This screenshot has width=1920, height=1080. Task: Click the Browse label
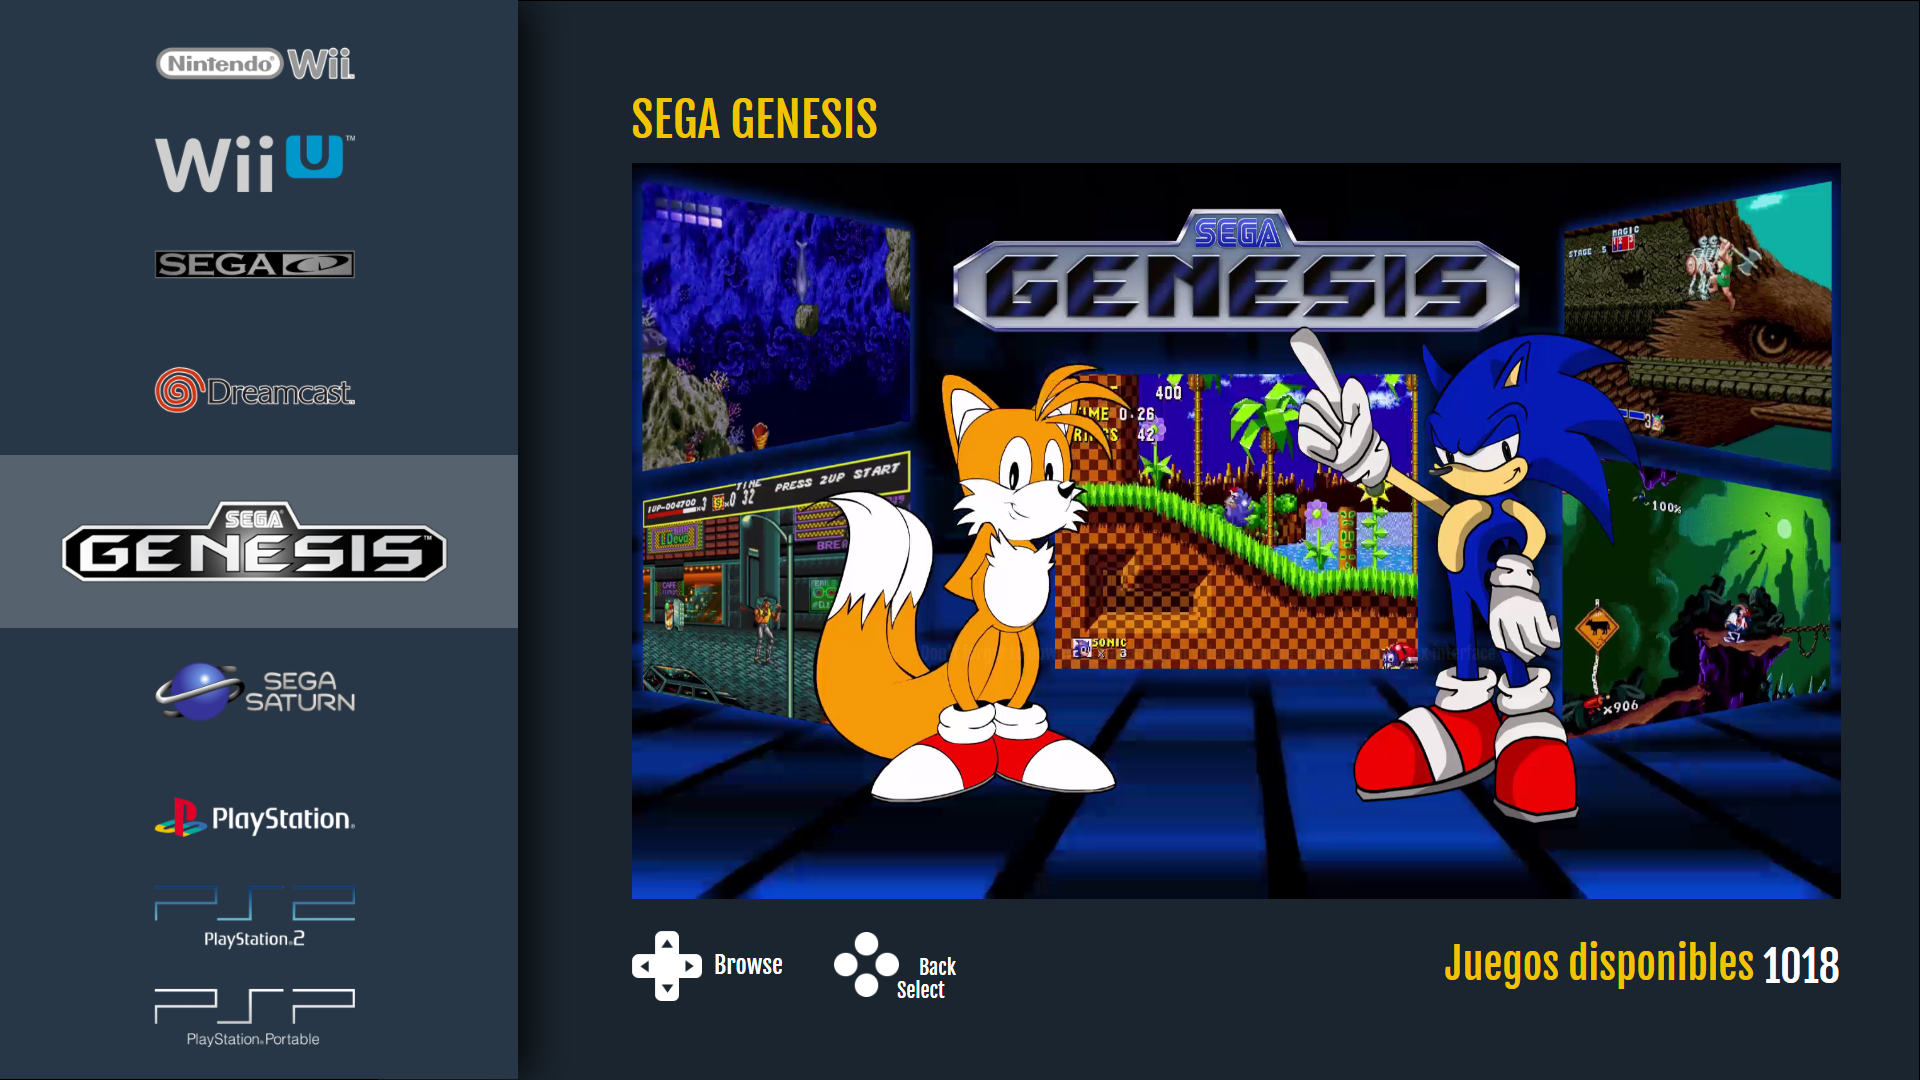click(748, 965)
